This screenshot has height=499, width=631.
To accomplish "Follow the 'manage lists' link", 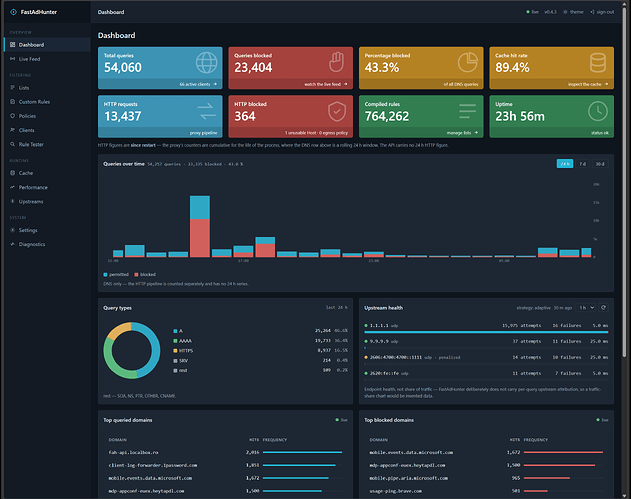I will [462, 133].
